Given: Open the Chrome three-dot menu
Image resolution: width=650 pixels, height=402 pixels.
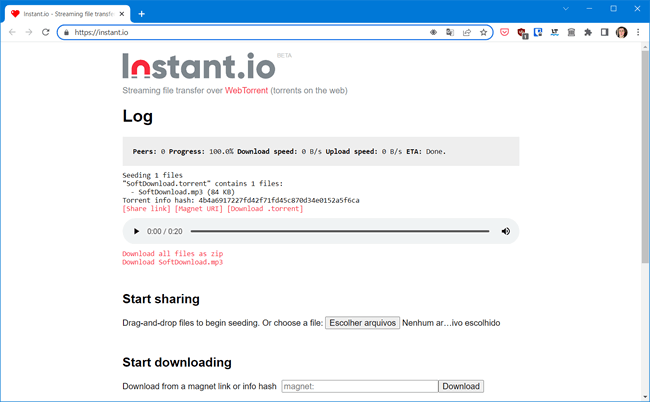Looking at the screenshot, I should pyautogui.click(x=638, y=32).
